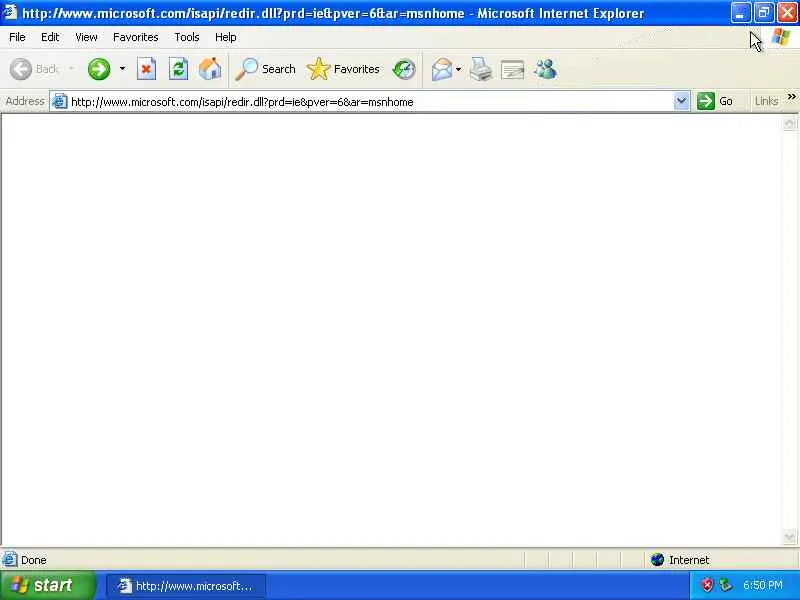
Task: Open the Mail toolbar button
Action: [442, 69]
